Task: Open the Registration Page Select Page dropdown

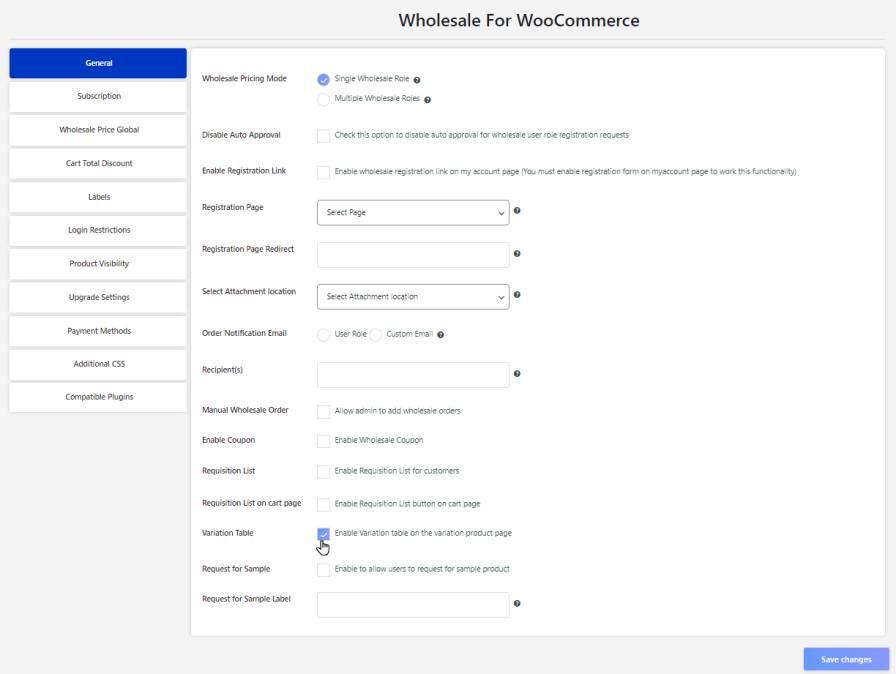Action: [413, 212]
